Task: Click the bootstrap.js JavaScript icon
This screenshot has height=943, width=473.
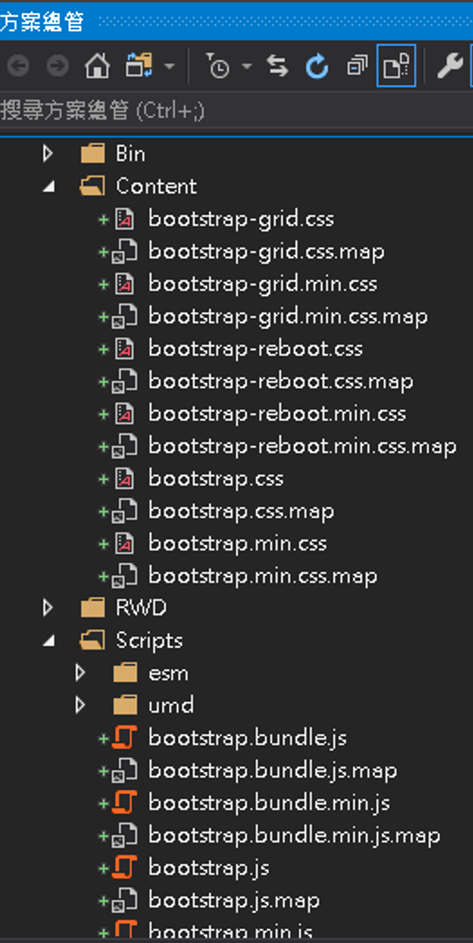Action: click(x=125, y=868)
